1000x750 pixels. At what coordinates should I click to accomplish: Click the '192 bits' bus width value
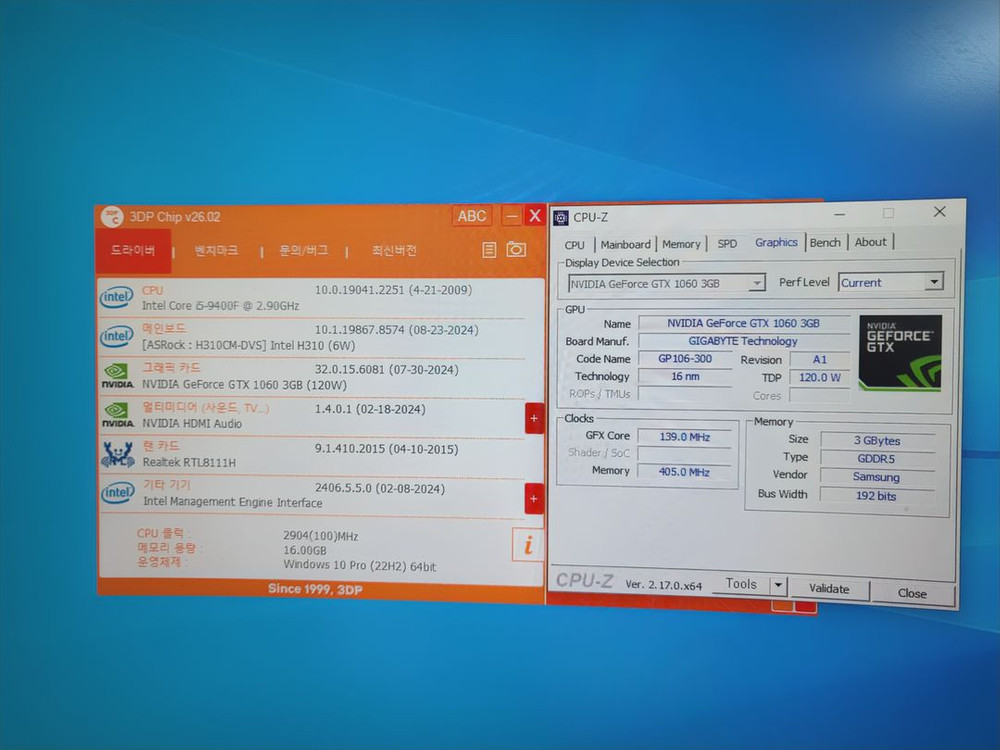point(878,496)
